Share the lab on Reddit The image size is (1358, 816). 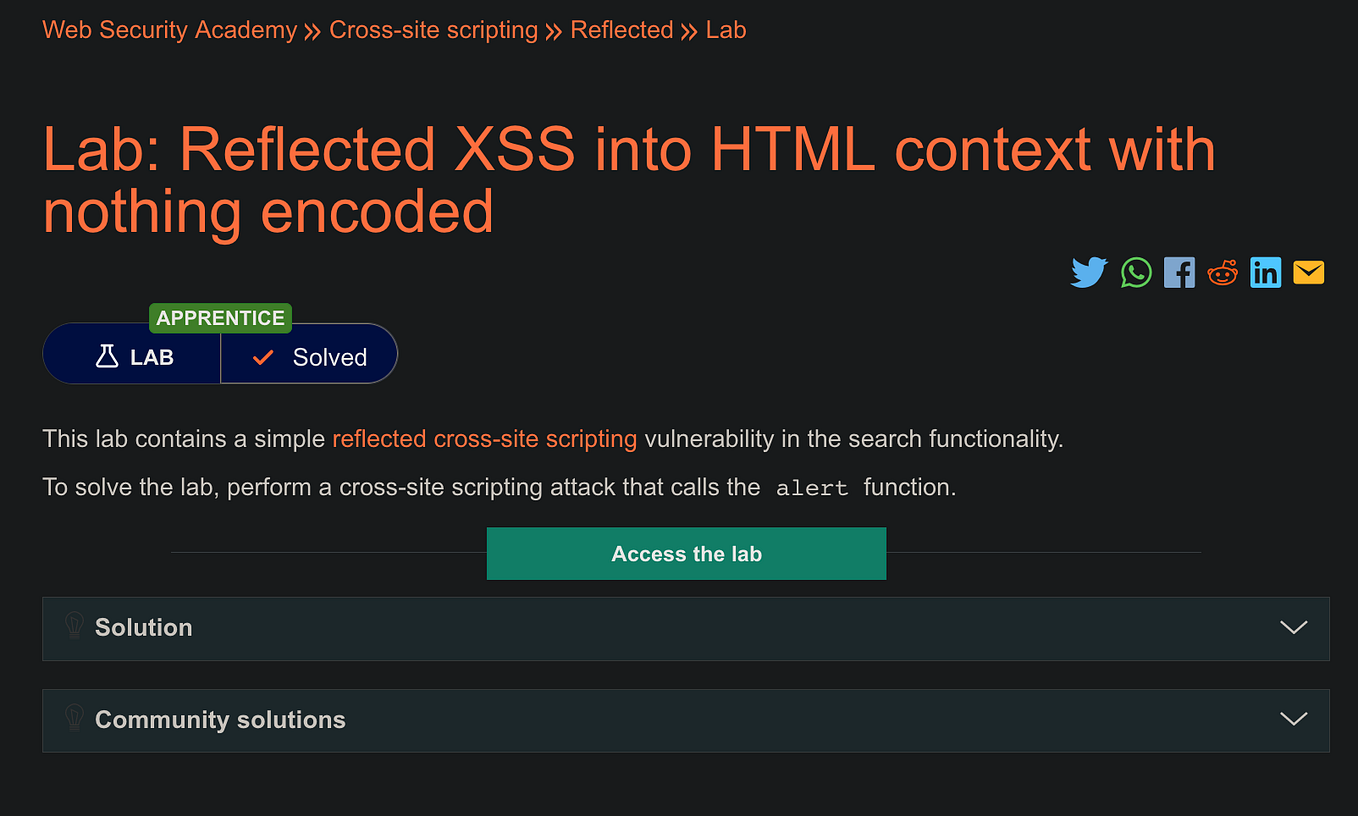click(x=1222, y=272)
